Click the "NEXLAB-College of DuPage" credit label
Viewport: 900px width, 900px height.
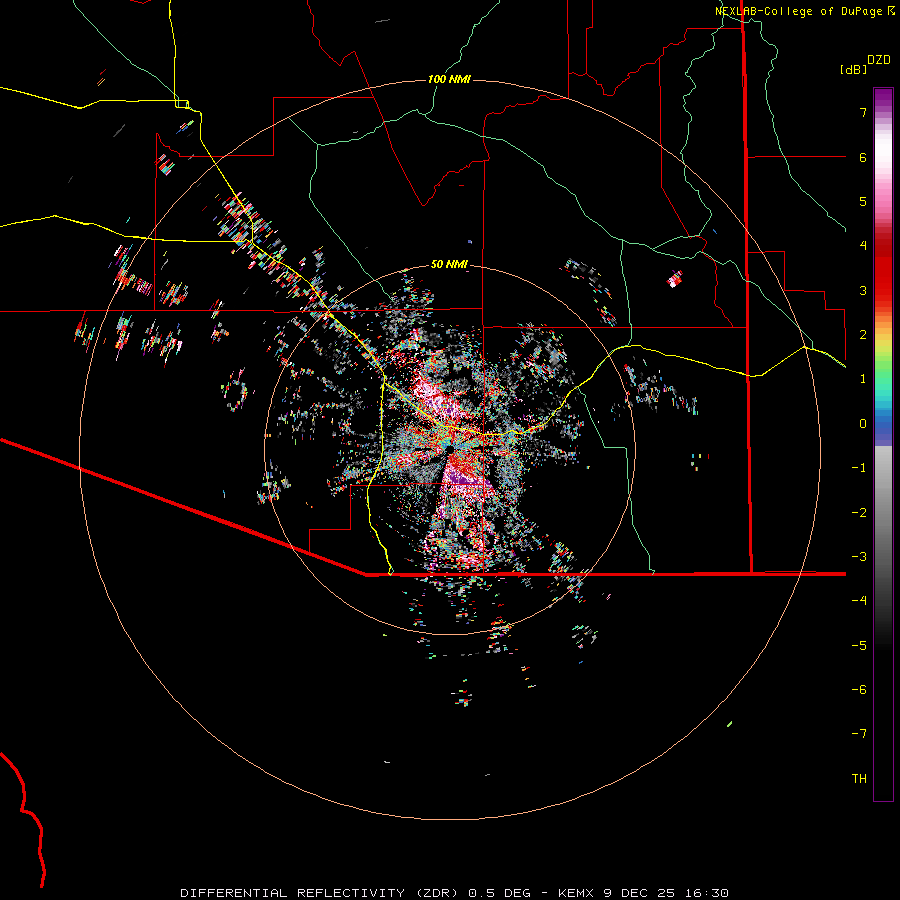pyautogui.click(x=798, y=11)
